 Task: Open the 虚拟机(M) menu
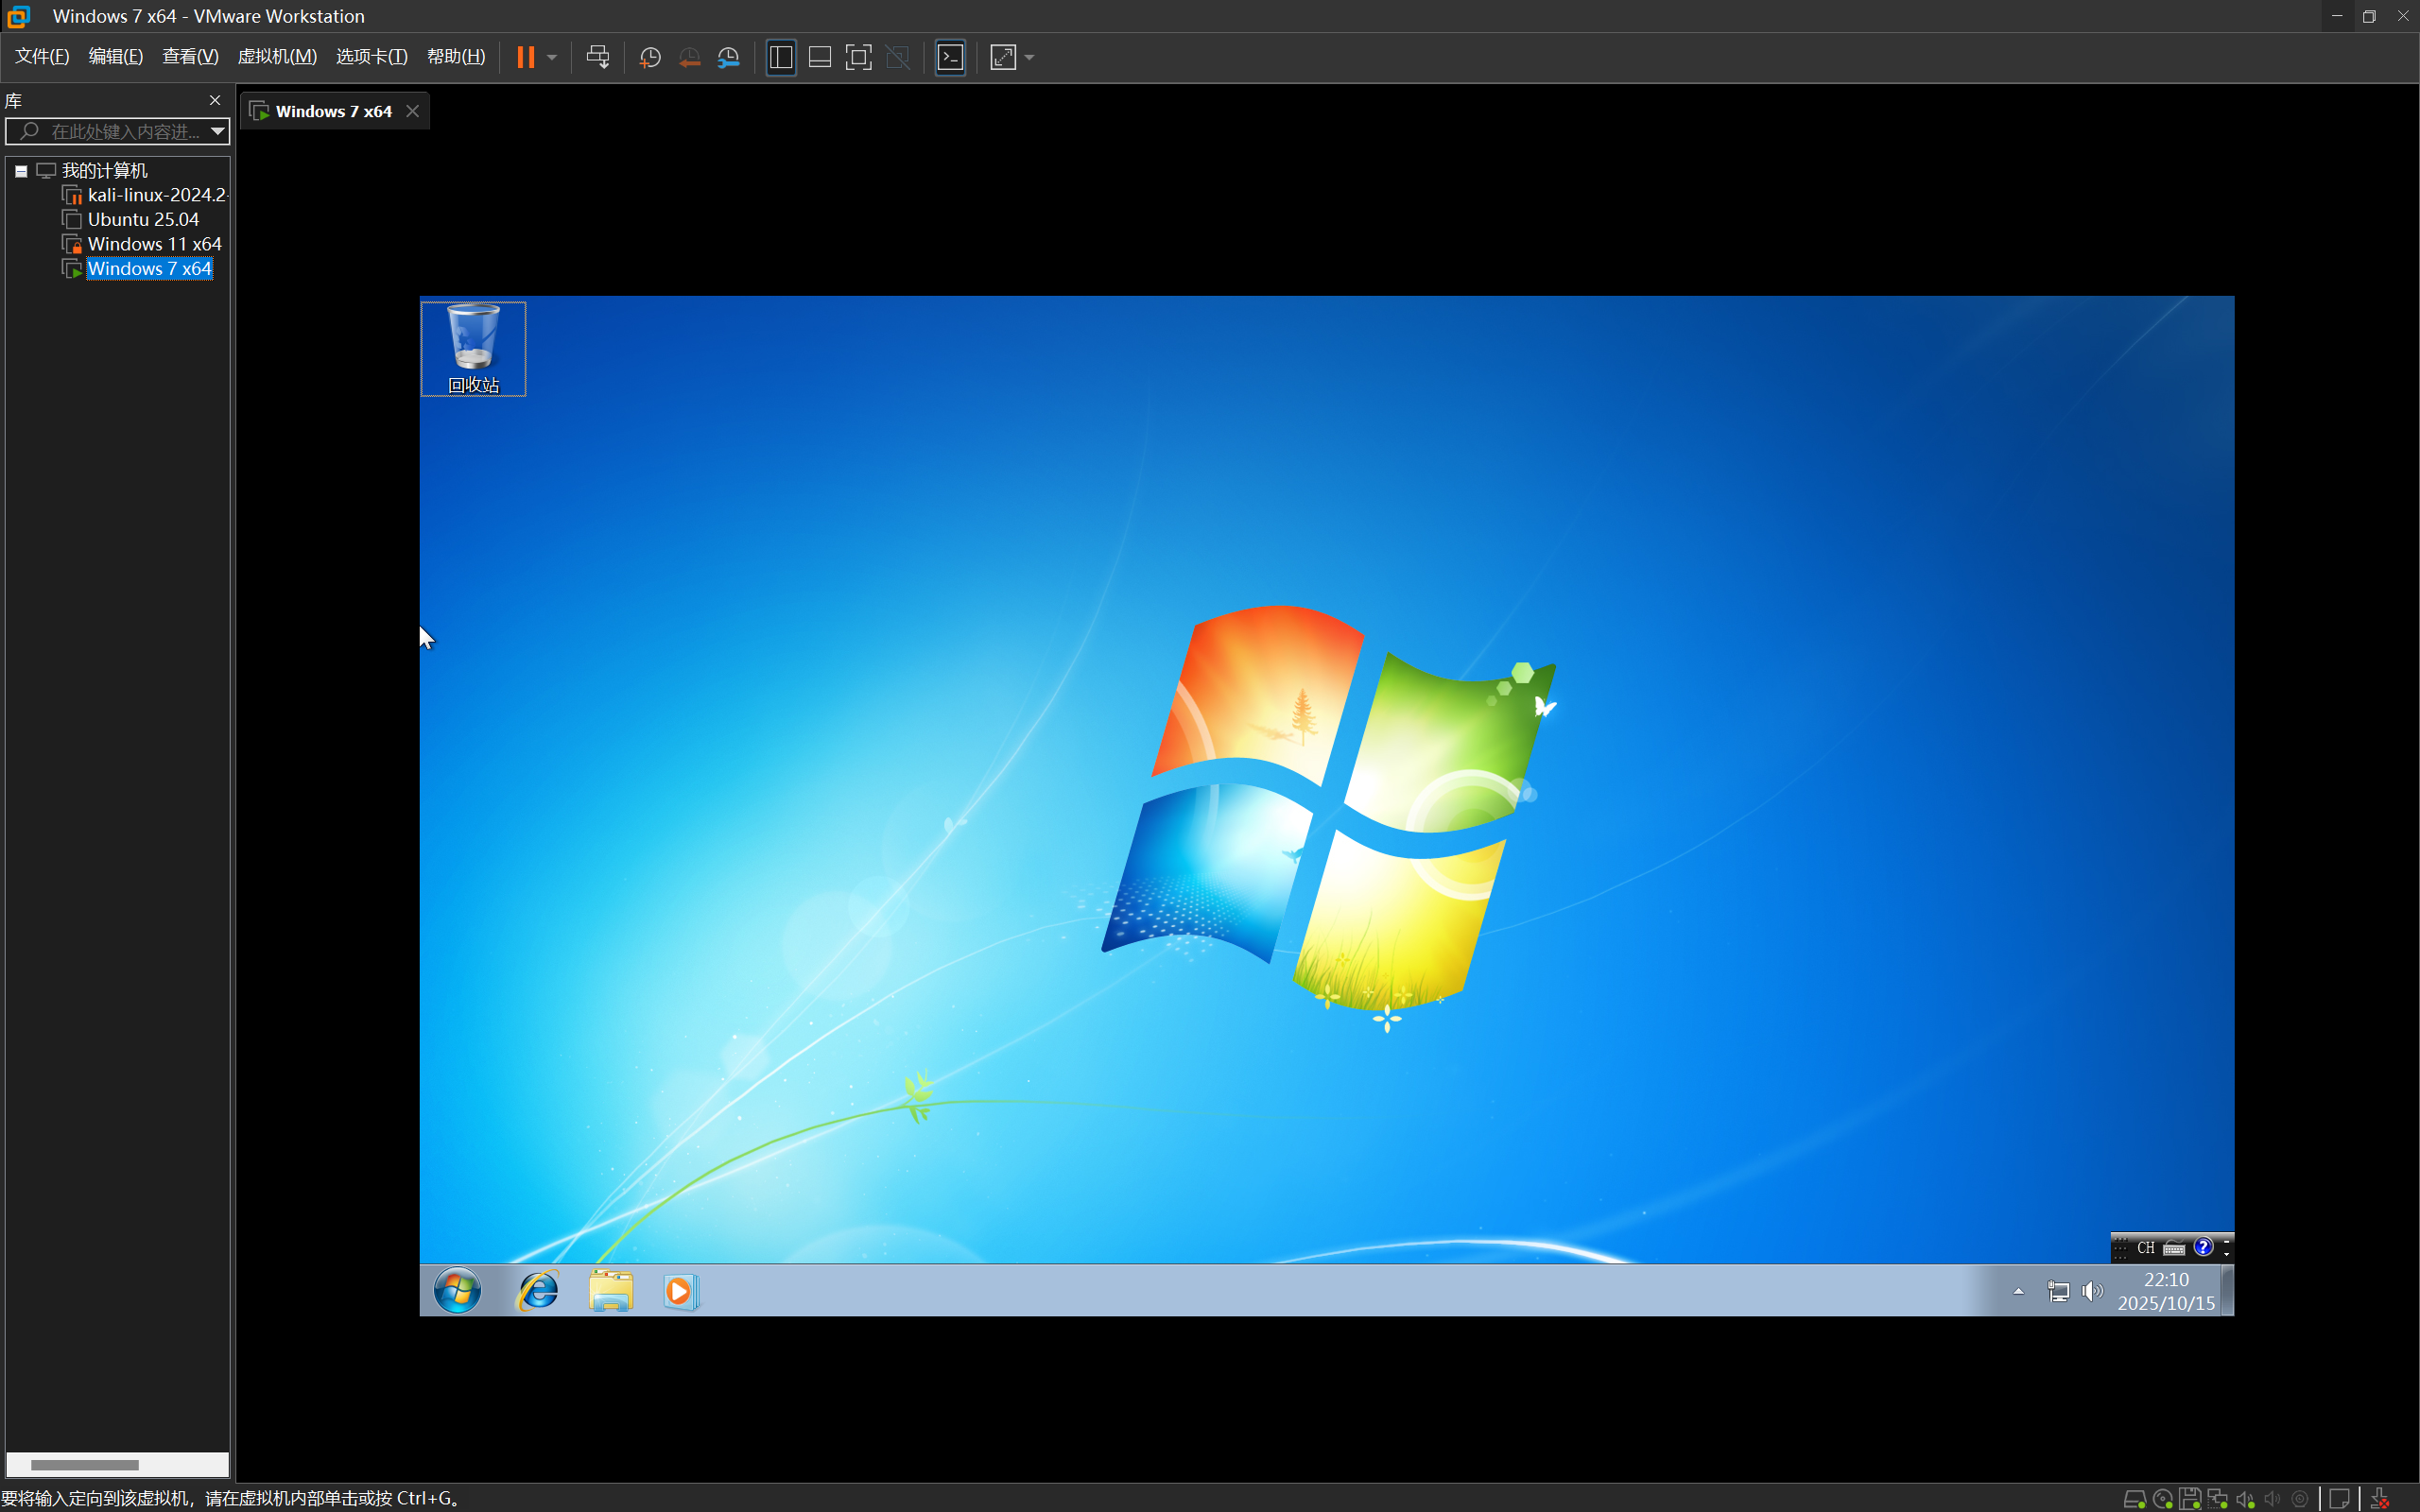277,57
